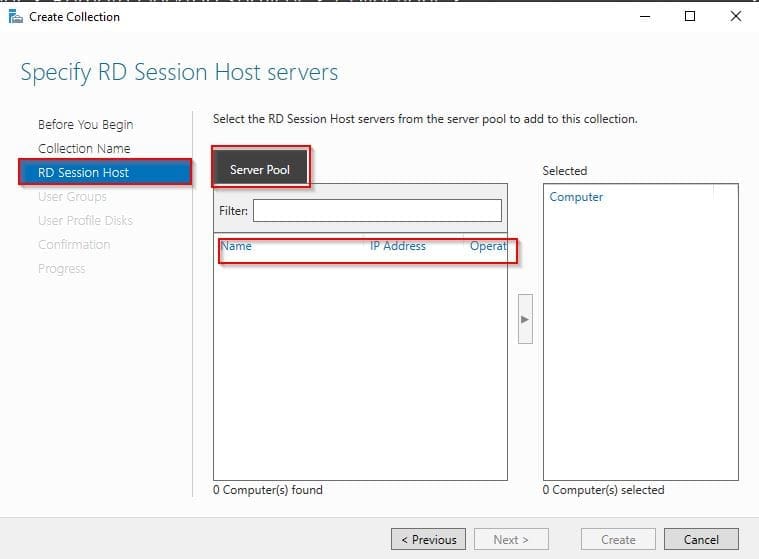The width and height of the screenshot is (759, 559).
Task: Click the right-arrow add server button
Action: [x=525, y=319]
